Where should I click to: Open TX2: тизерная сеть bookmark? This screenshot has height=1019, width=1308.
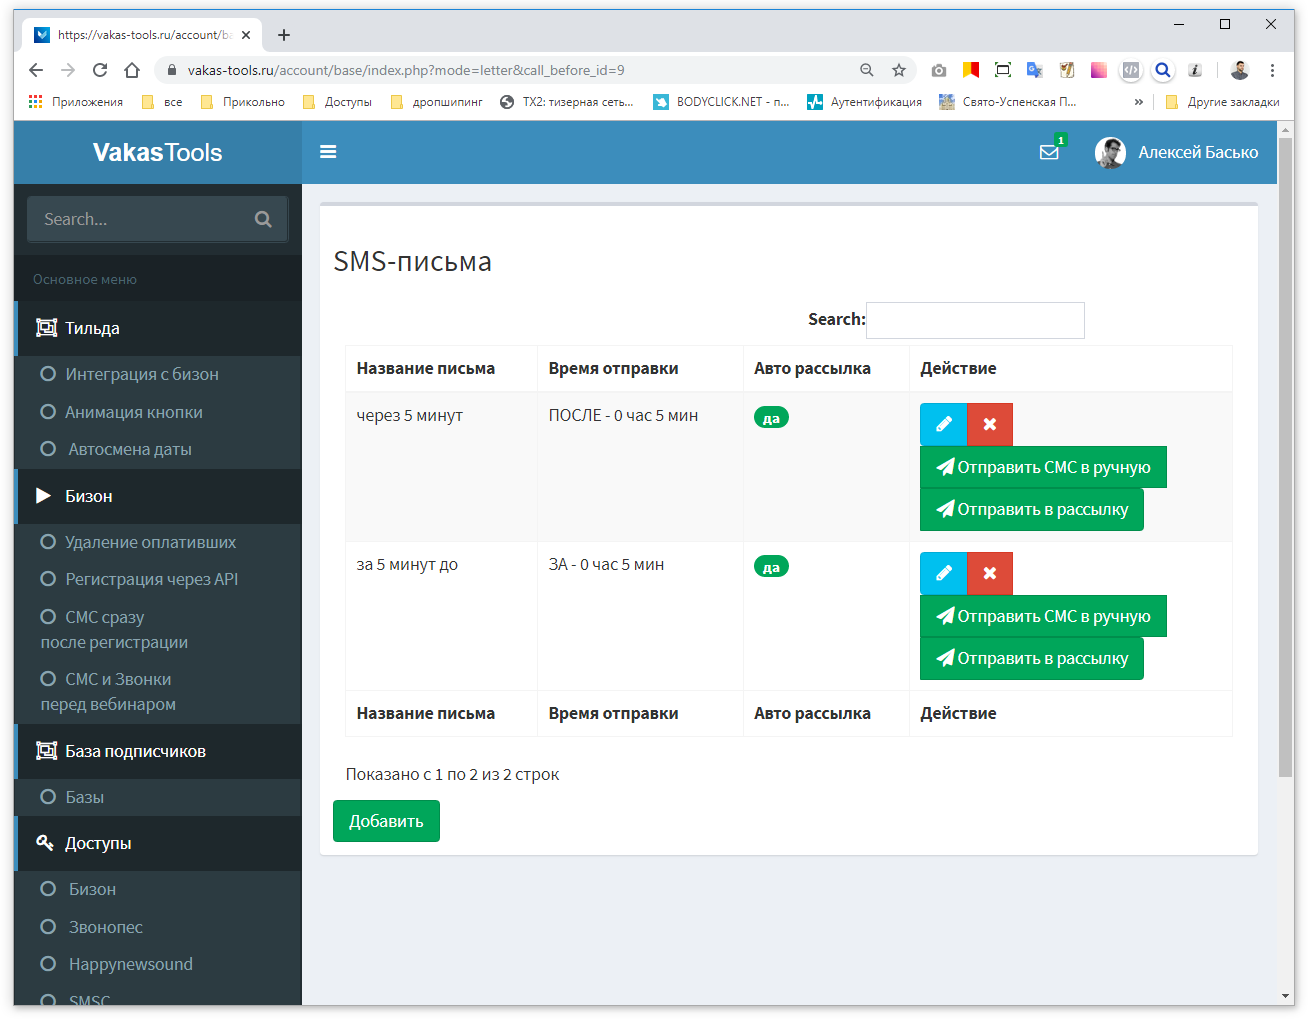[566, 102]
